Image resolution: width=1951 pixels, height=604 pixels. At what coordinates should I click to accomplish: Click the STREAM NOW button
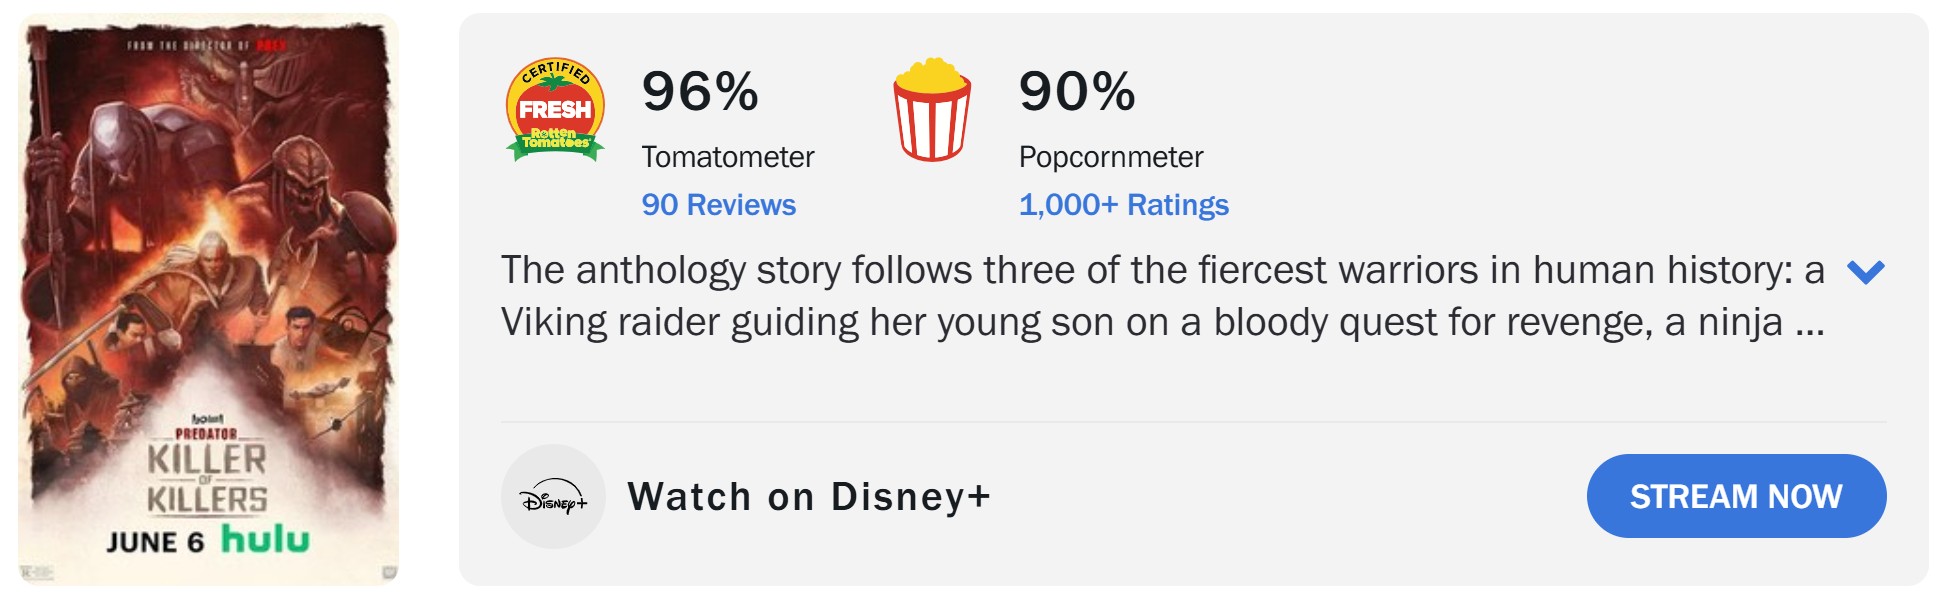[x=1736, y=496]
